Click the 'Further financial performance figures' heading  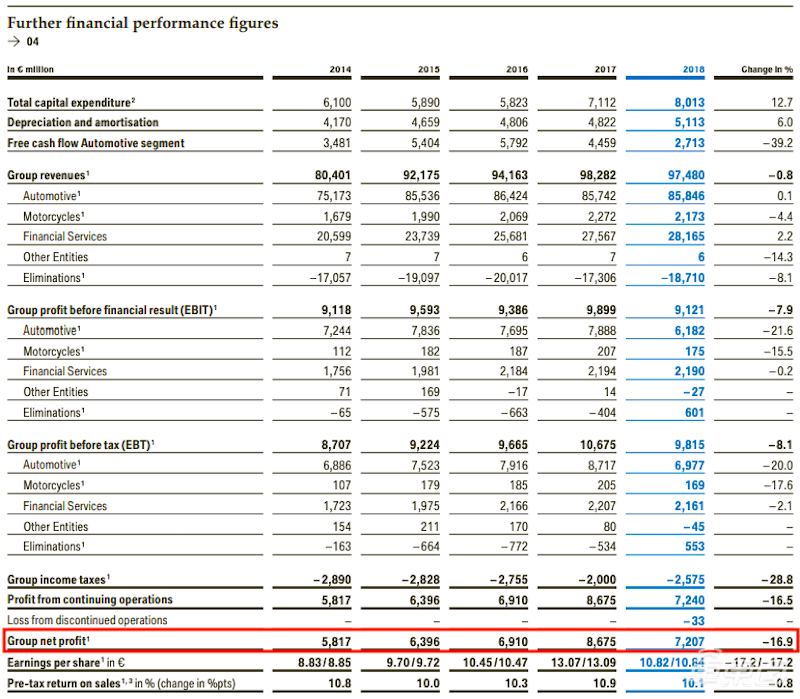pyautogui.click(x=143, y=22)
